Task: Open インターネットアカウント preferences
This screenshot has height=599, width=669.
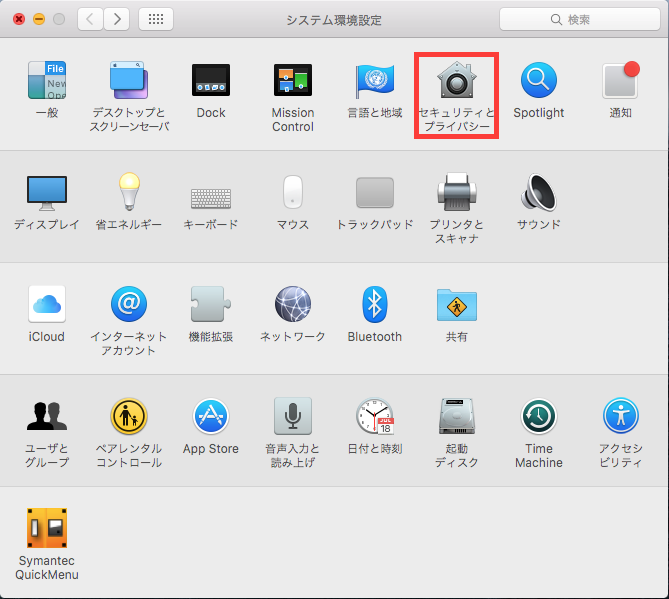Action: (129, 304)
